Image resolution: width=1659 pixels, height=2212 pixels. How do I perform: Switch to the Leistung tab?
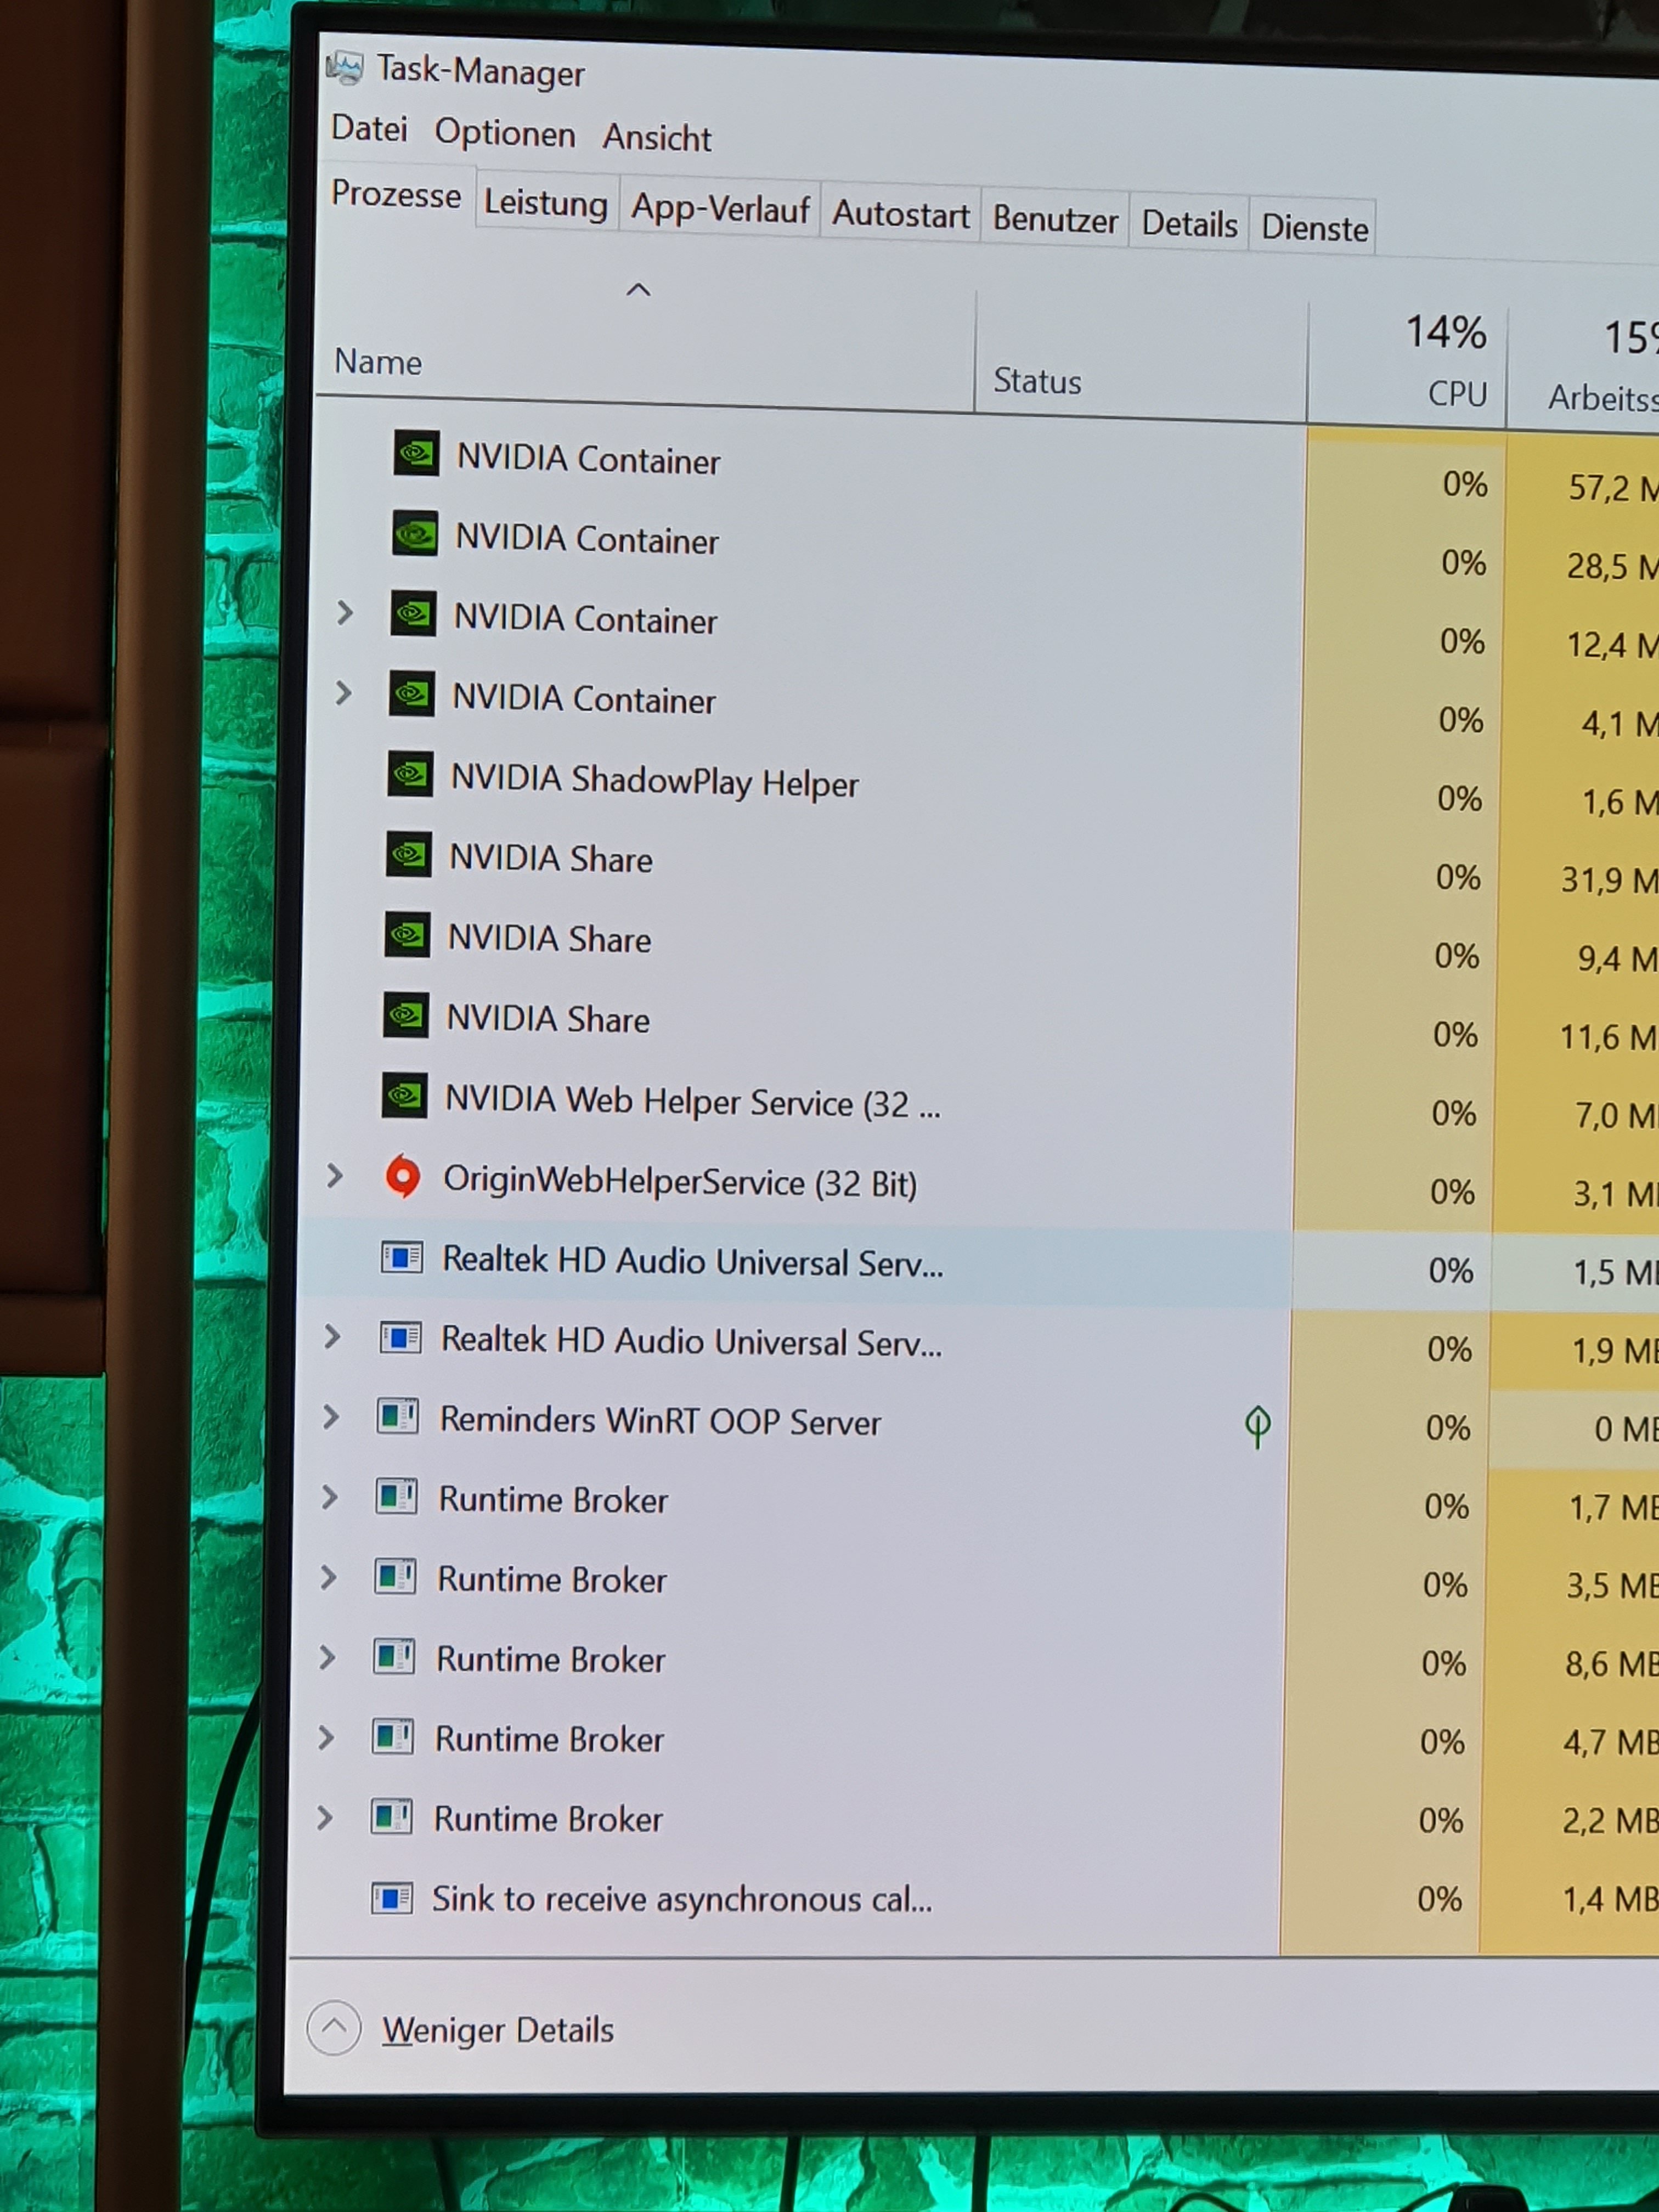[546, 204]
